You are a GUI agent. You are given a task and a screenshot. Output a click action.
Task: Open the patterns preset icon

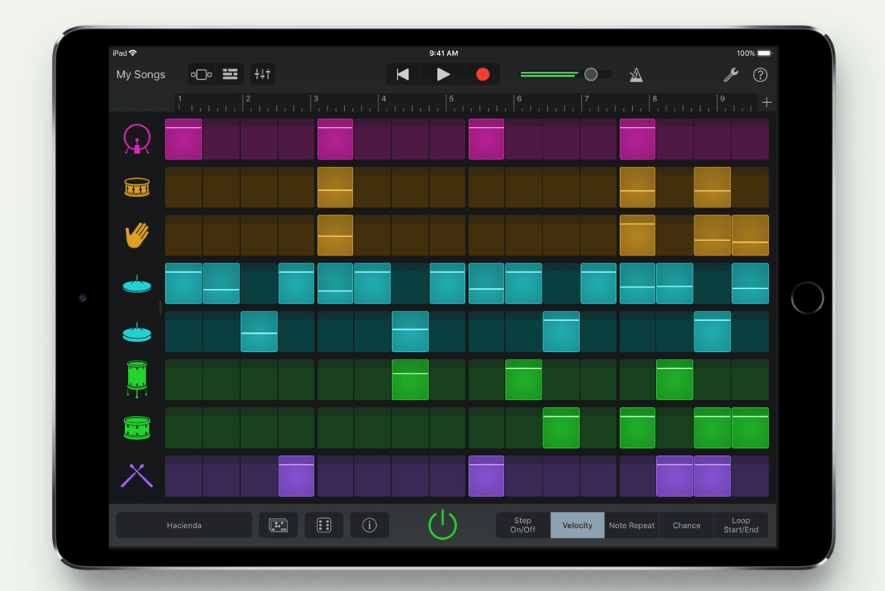tap(278, 525)
